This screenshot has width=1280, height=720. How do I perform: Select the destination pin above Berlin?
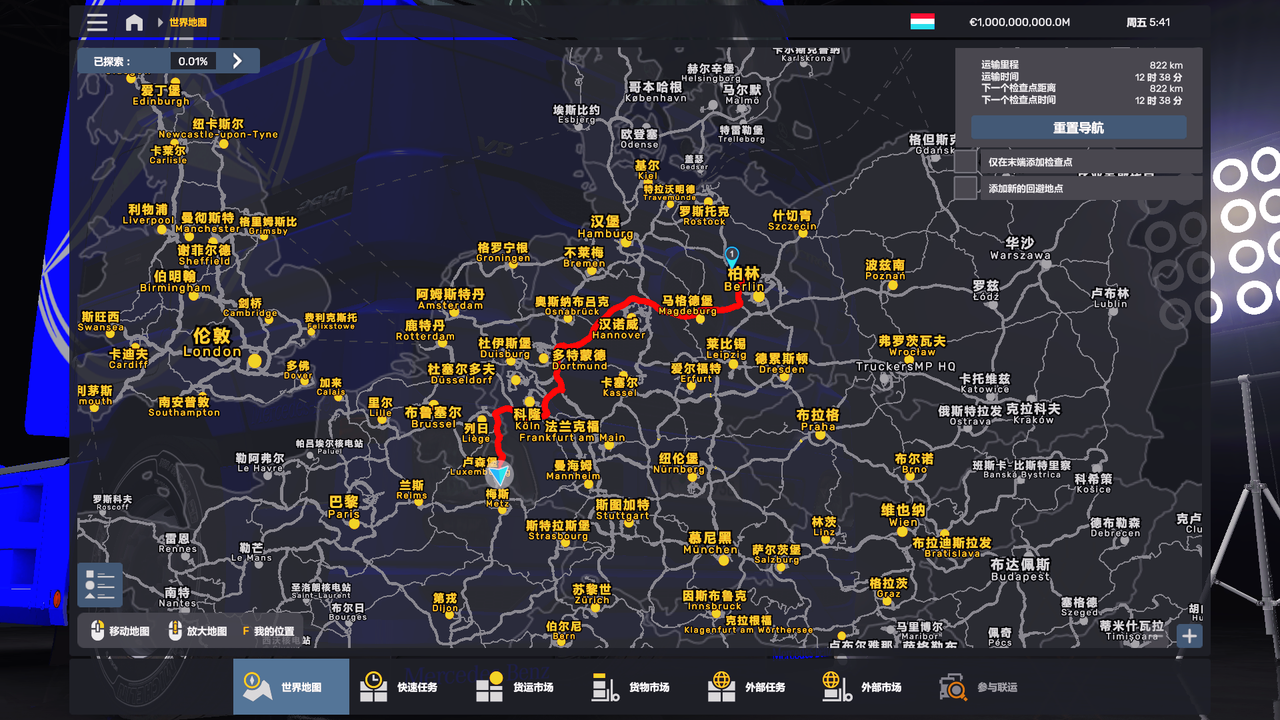click(x=732, y=257)
